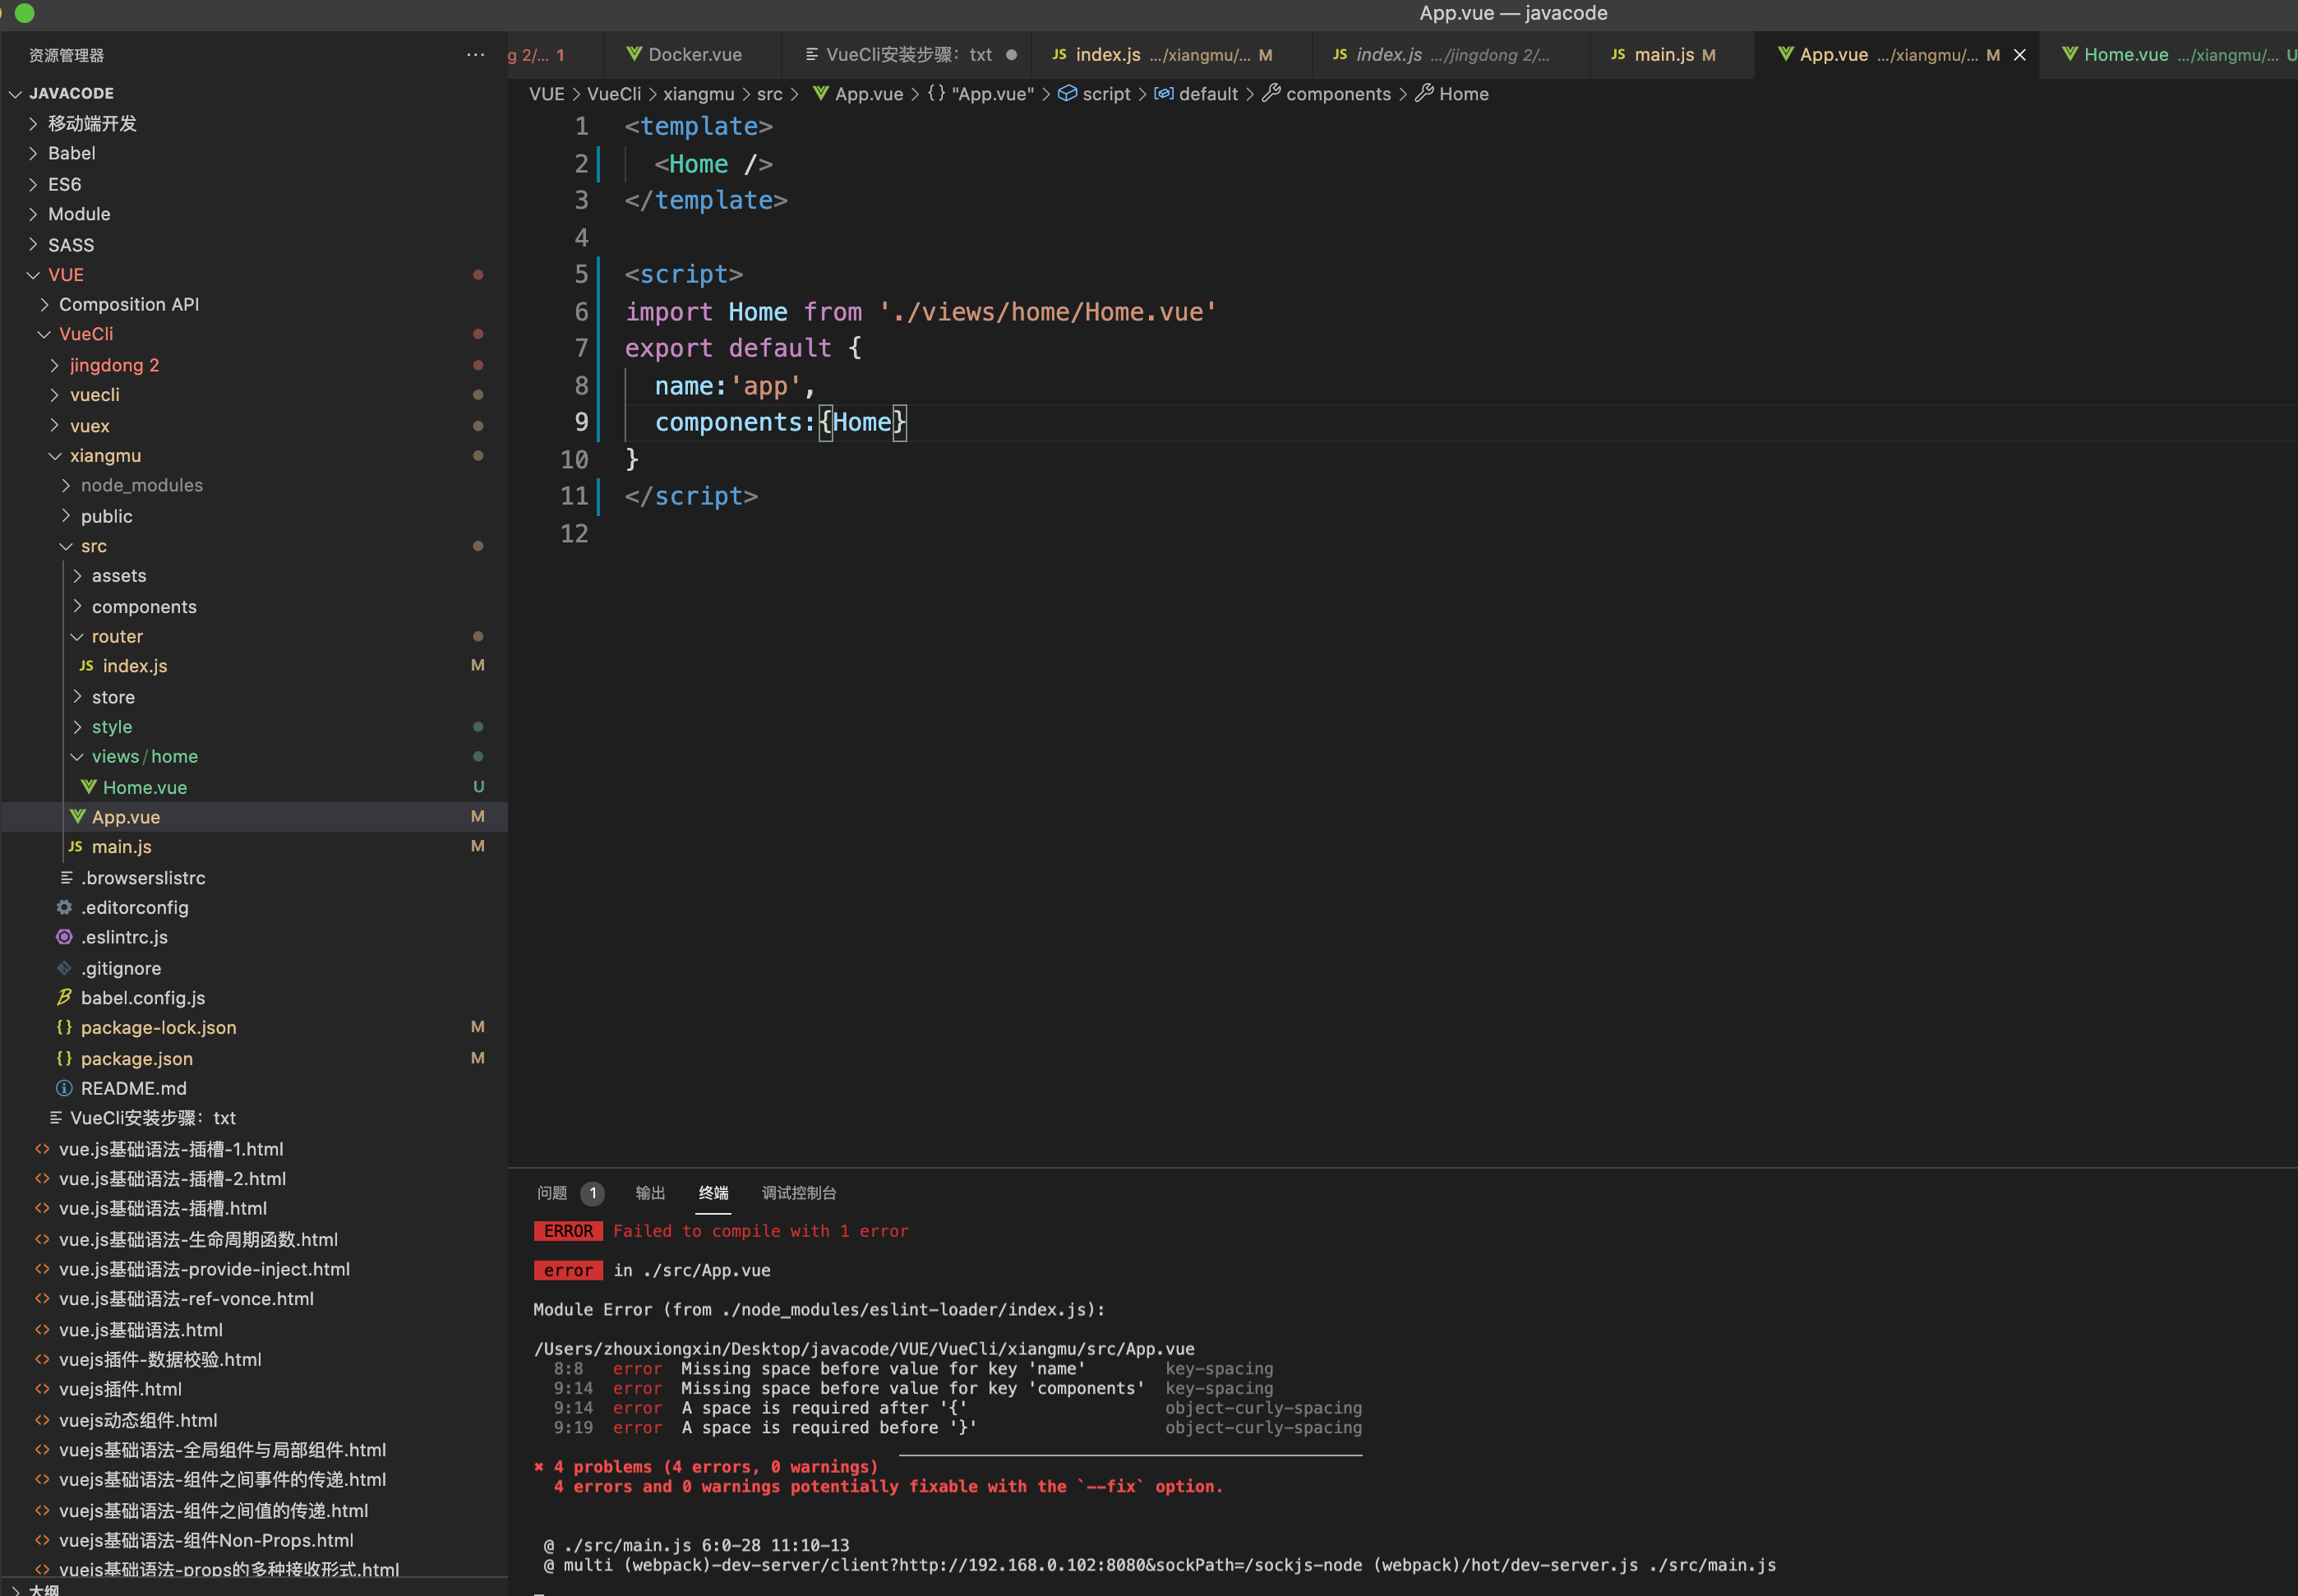Click line number 6 in editor gutter
The width and height of the screenshot is (2298, 1596).
click(x=581, y=312)
